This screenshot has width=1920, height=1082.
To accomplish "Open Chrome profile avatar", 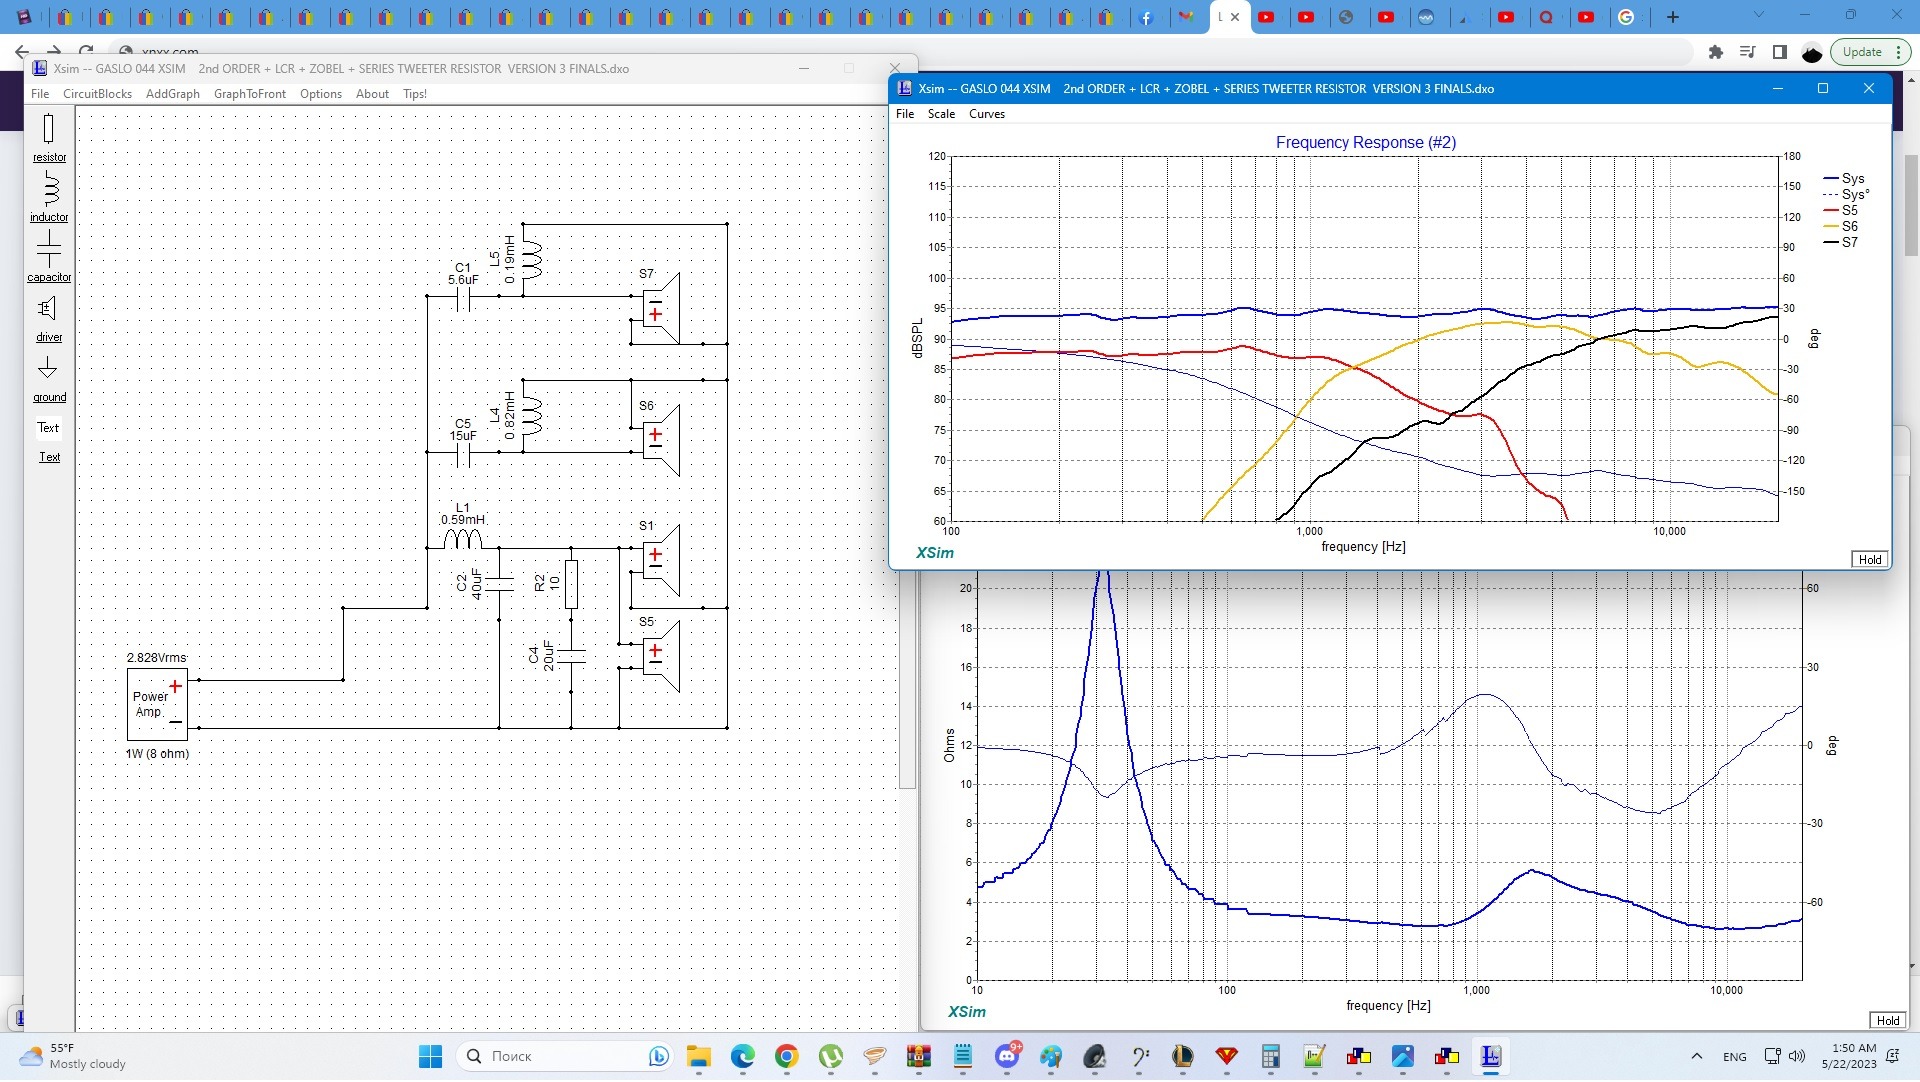I will [x=1812, y=52].
